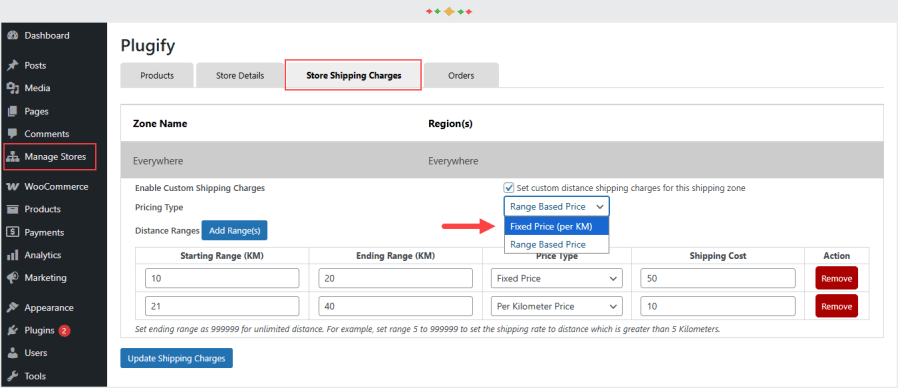The width and height of the screenshot is (898, 388).
Task: Switch to the Store Details tab
Action: (x=240, y=76)
